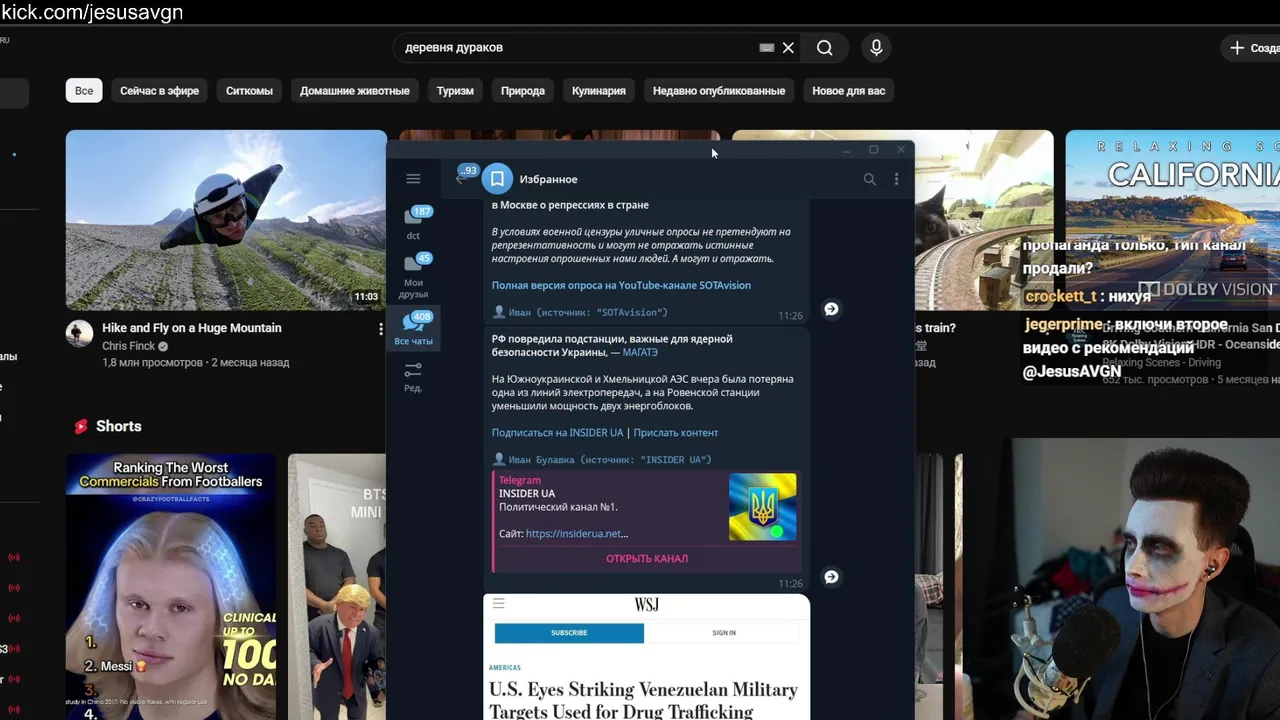Select the Природа filter chip
The image size is (1280, 720).
523,91
